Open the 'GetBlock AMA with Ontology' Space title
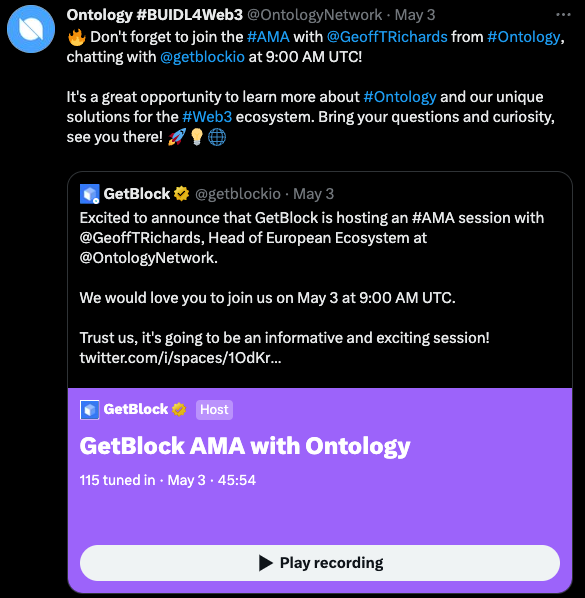585x598 pixels. (245, 445)
